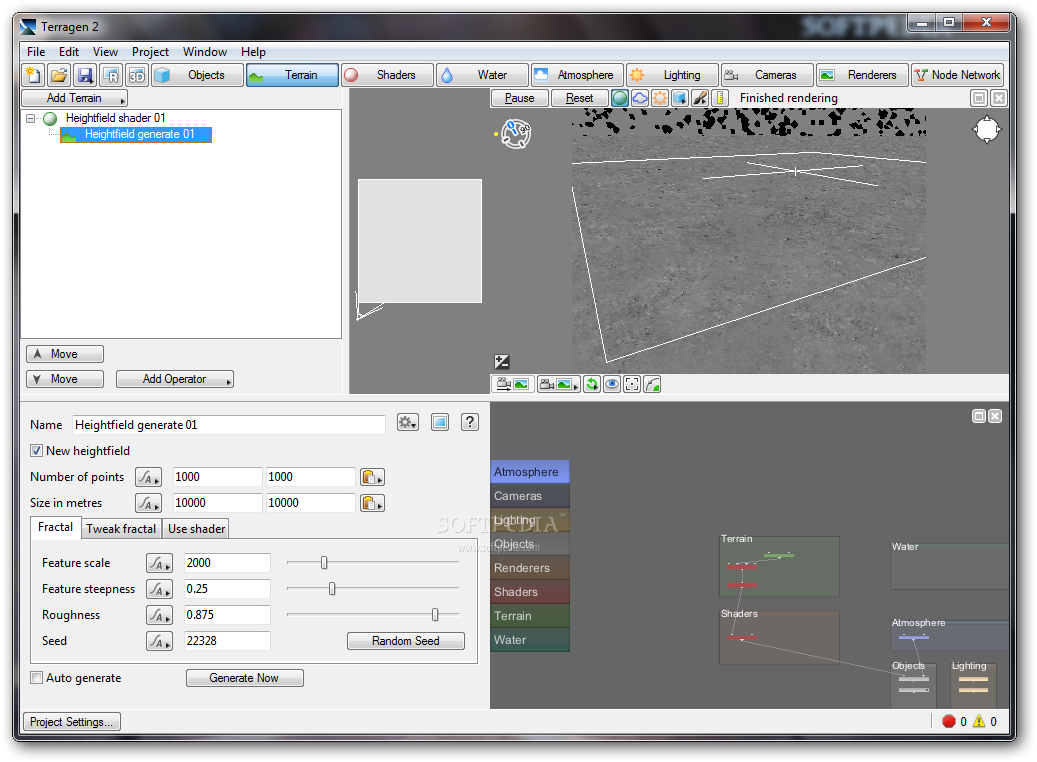Click the green refresh render icon
This screenshot has width=1037, height=762.
(592, 384)
